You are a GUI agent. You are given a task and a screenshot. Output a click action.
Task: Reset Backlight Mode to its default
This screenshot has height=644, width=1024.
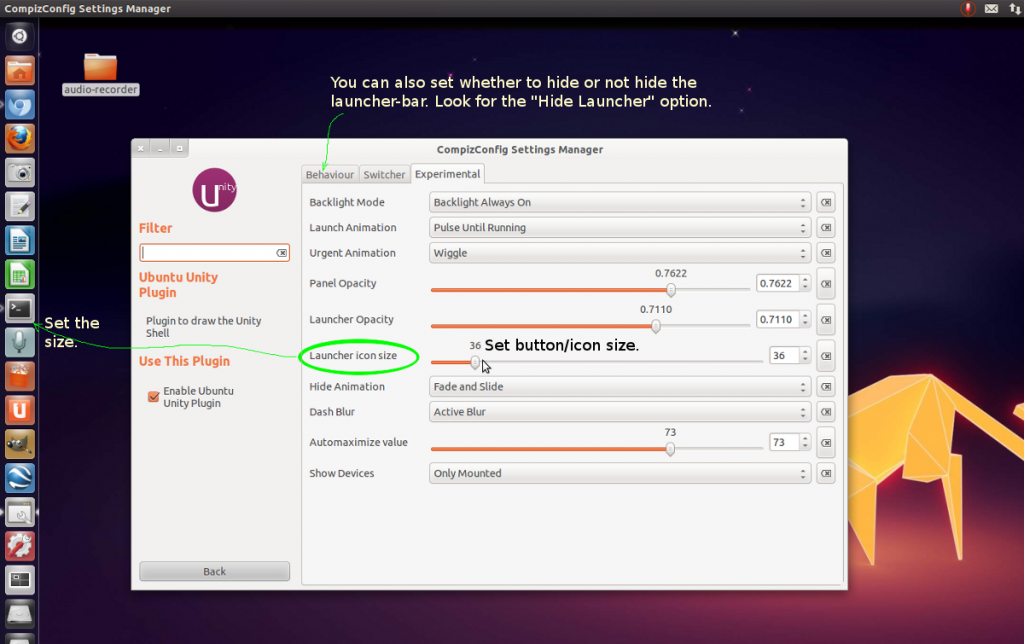[x=826, y=202]
